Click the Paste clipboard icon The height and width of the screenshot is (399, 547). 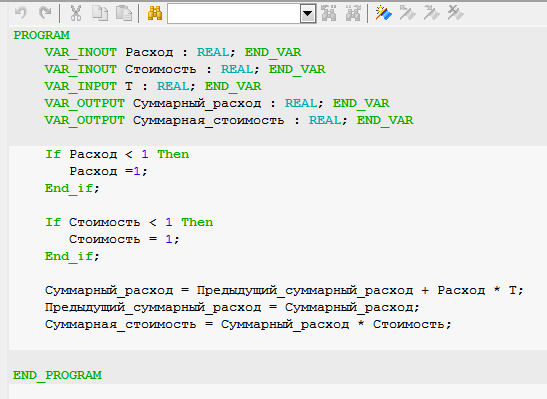(123, 13)
